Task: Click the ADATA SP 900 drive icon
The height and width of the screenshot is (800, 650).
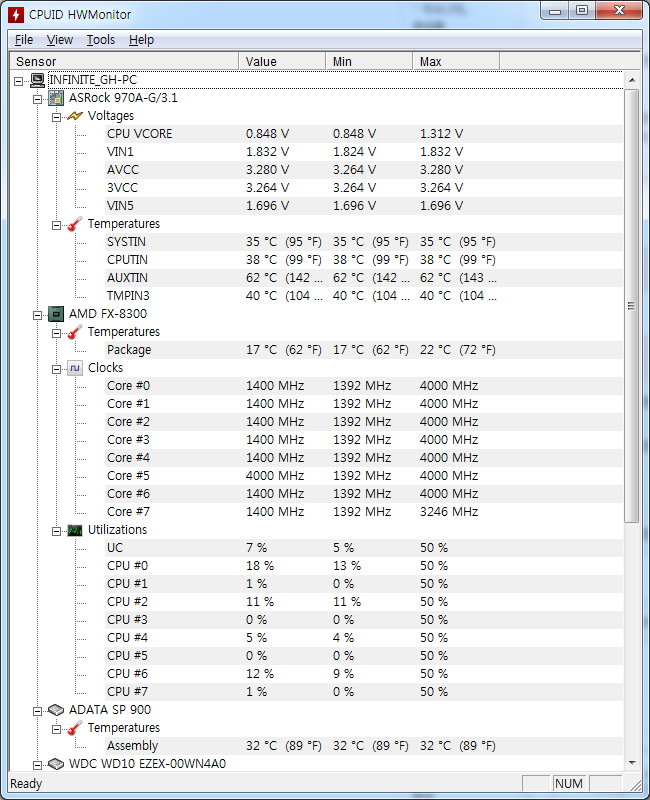Action: (x=57, y=710)
